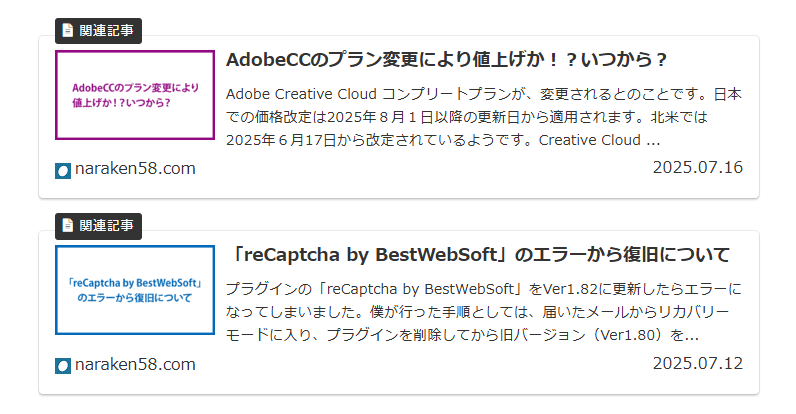
Task: Click the Adobe Creative Cloud excerpt text
Action: point(484,117)
